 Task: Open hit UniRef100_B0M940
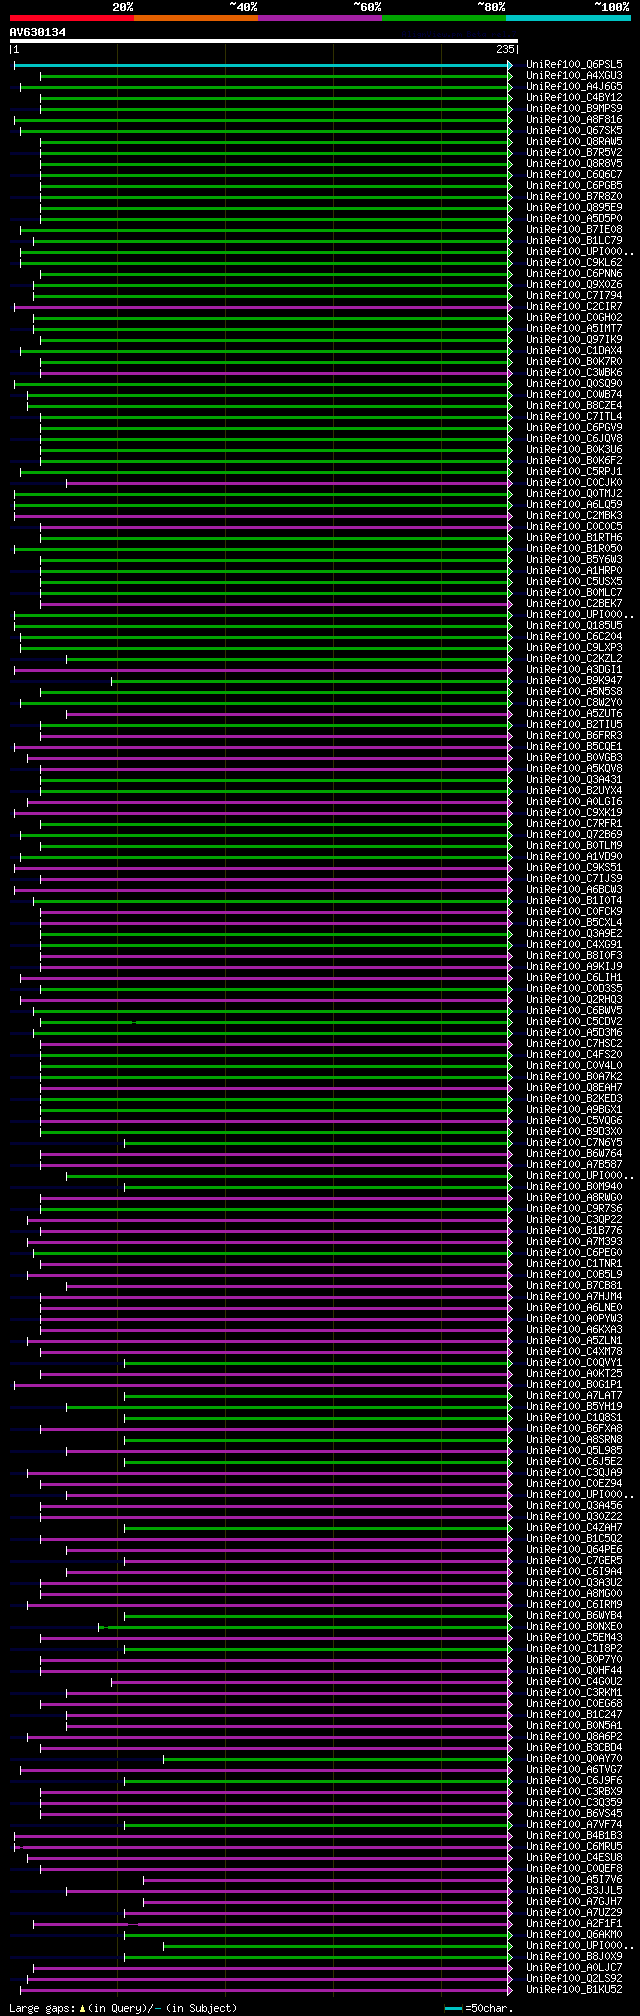574,1187
